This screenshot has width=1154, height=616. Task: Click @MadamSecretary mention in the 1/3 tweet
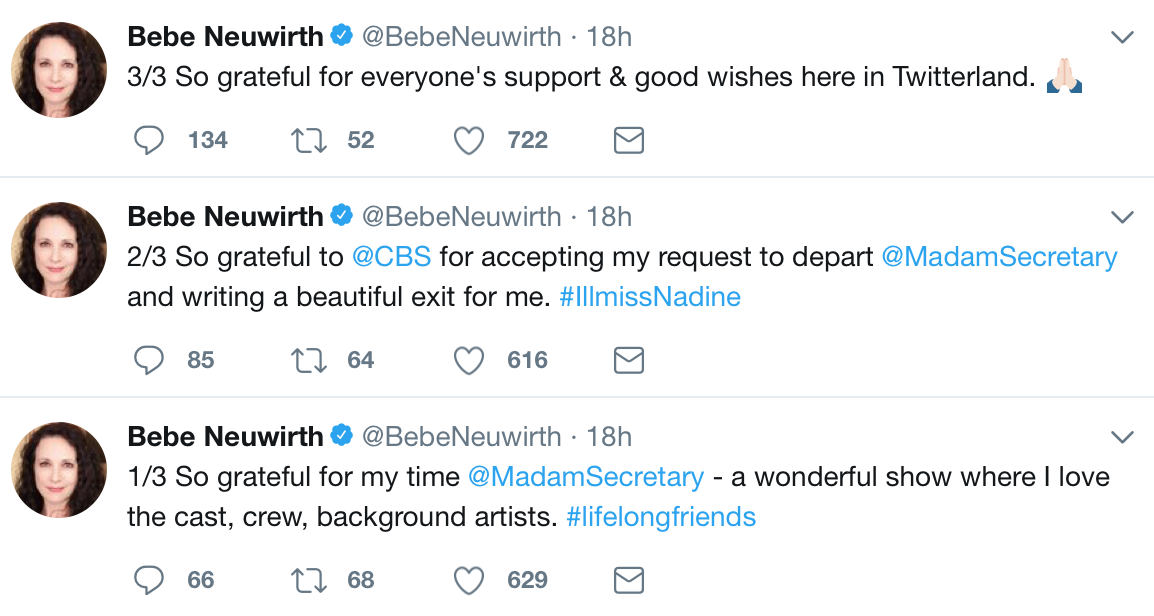pyautogui.click(x=586, y=477)
